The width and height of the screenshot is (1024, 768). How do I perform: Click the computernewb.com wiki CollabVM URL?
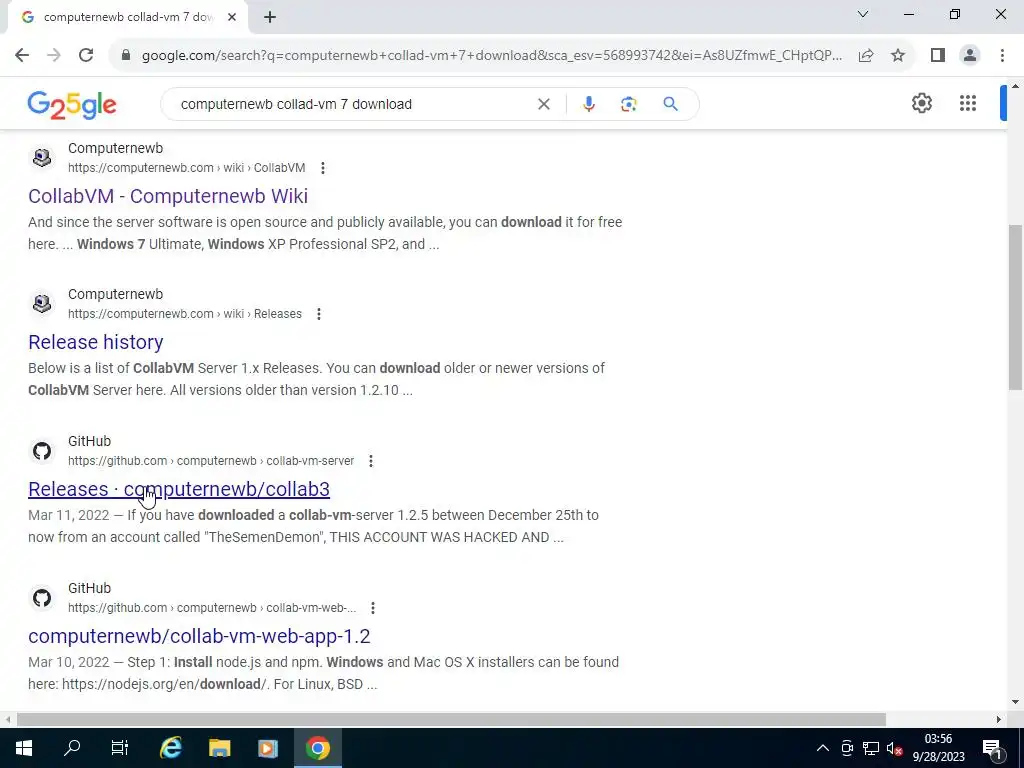(x=186, y=168)
